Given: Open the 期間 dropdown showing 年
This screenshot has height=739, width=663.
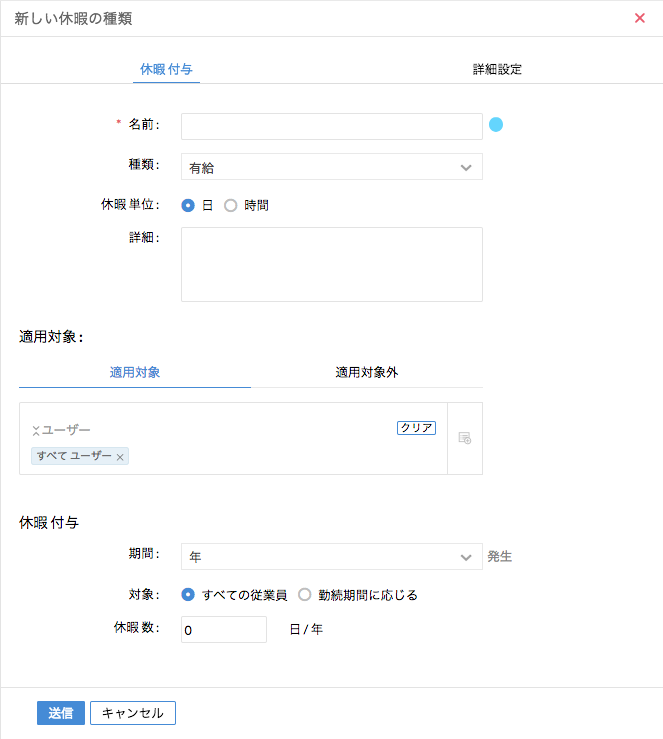Looking at the screenshot, I should pyautogui.click(x=332, y=557).
